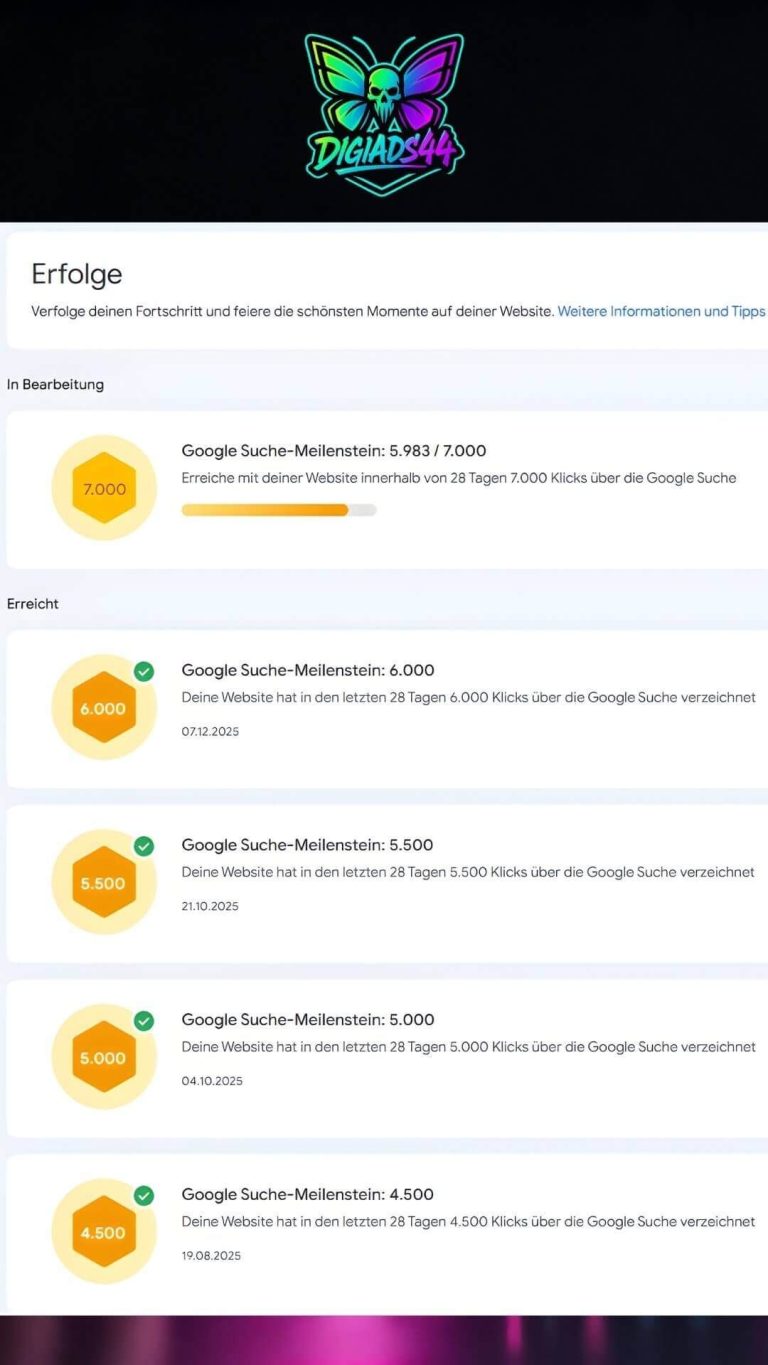Click the date 07.12.2025 on the 6.000 milestone
Image resolution: width=768 pixels, height=1365 pixels.
[209, 731]
